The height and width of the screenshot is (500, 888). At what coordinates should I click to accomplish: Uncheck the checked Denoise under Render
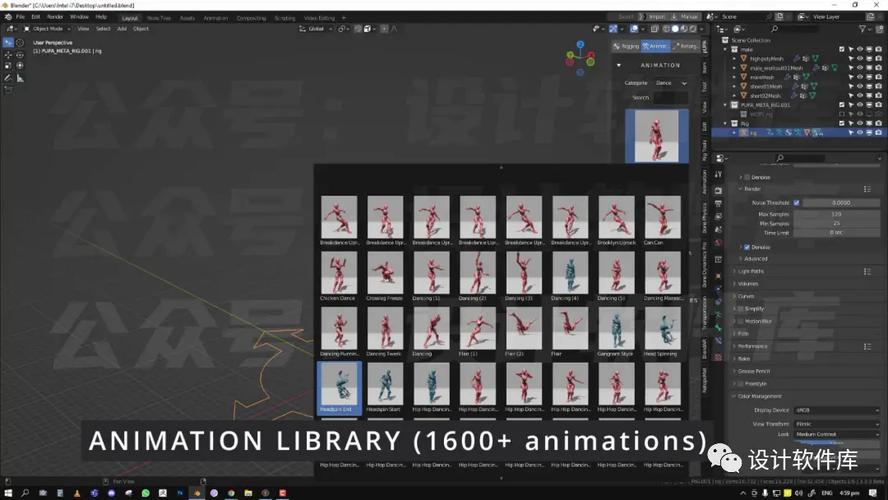[747, 247]
